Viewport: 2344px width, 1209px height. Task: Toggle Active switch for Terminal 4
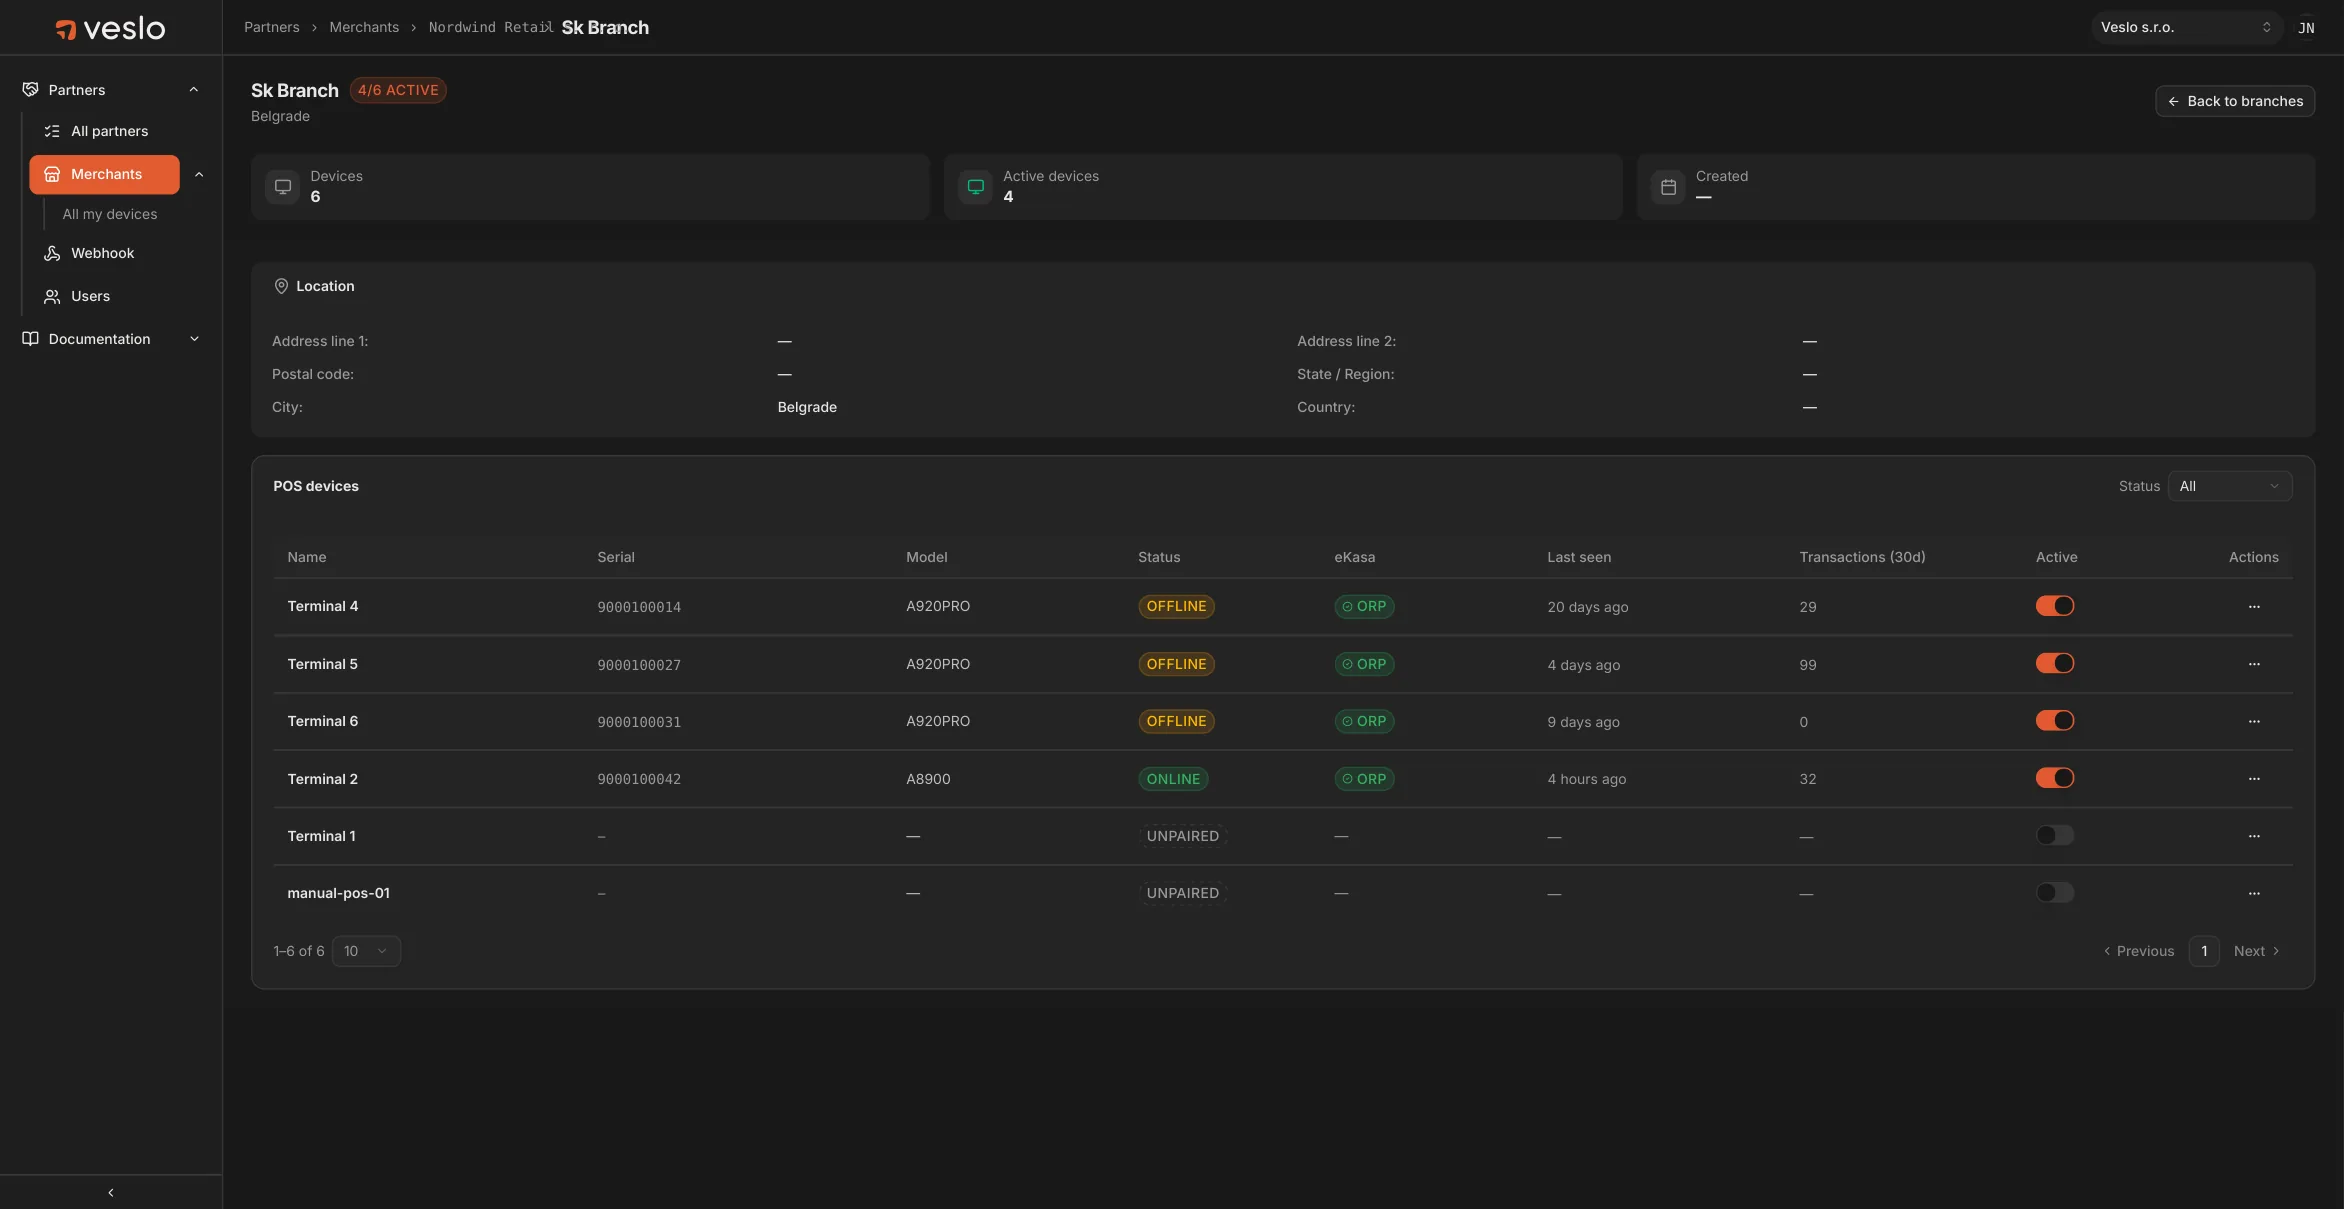(2055, 606)
